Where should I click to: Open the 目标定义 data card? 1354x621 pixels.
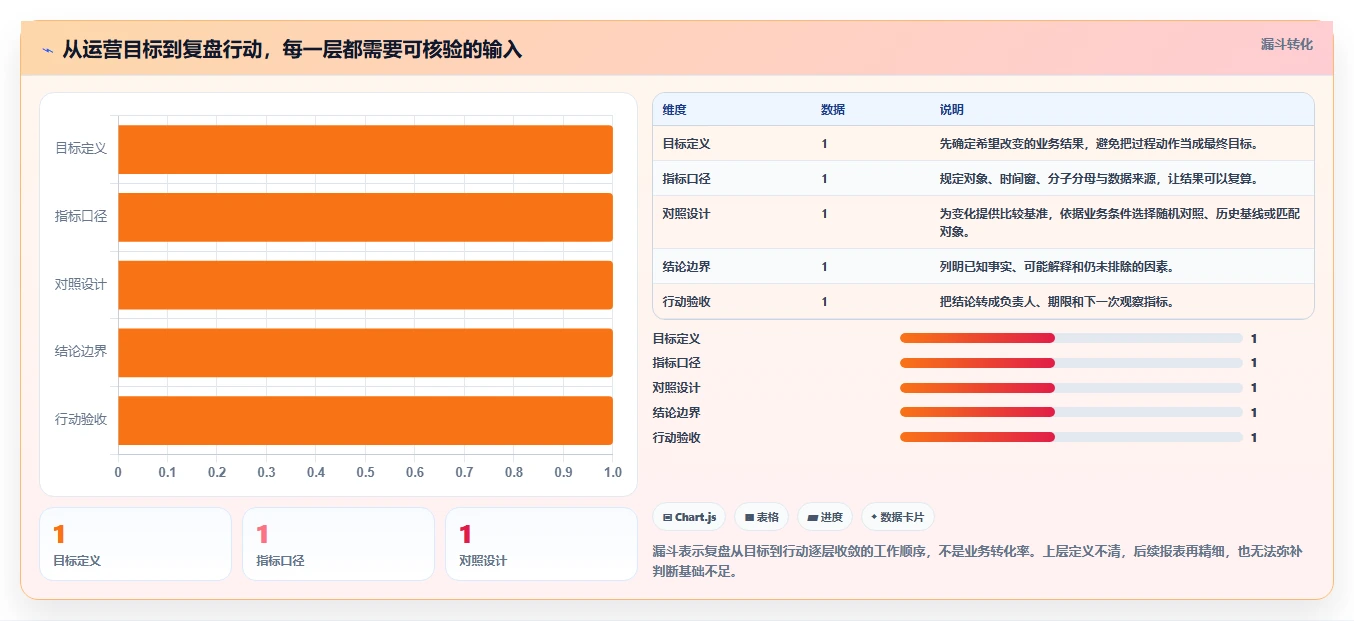pos(135,544)
